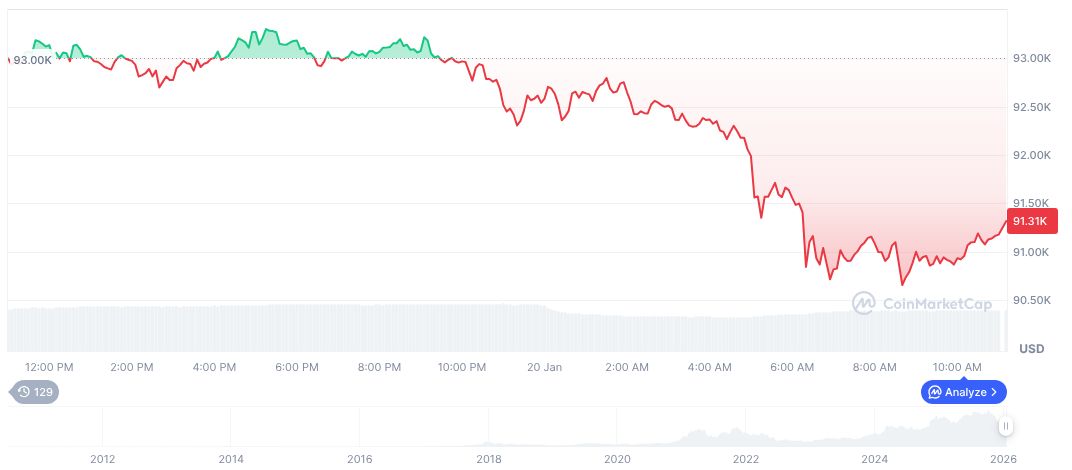Click the 2018 year on the overview timeline
The height and width of the screenshot is (470, 1072).
point(489,459)
